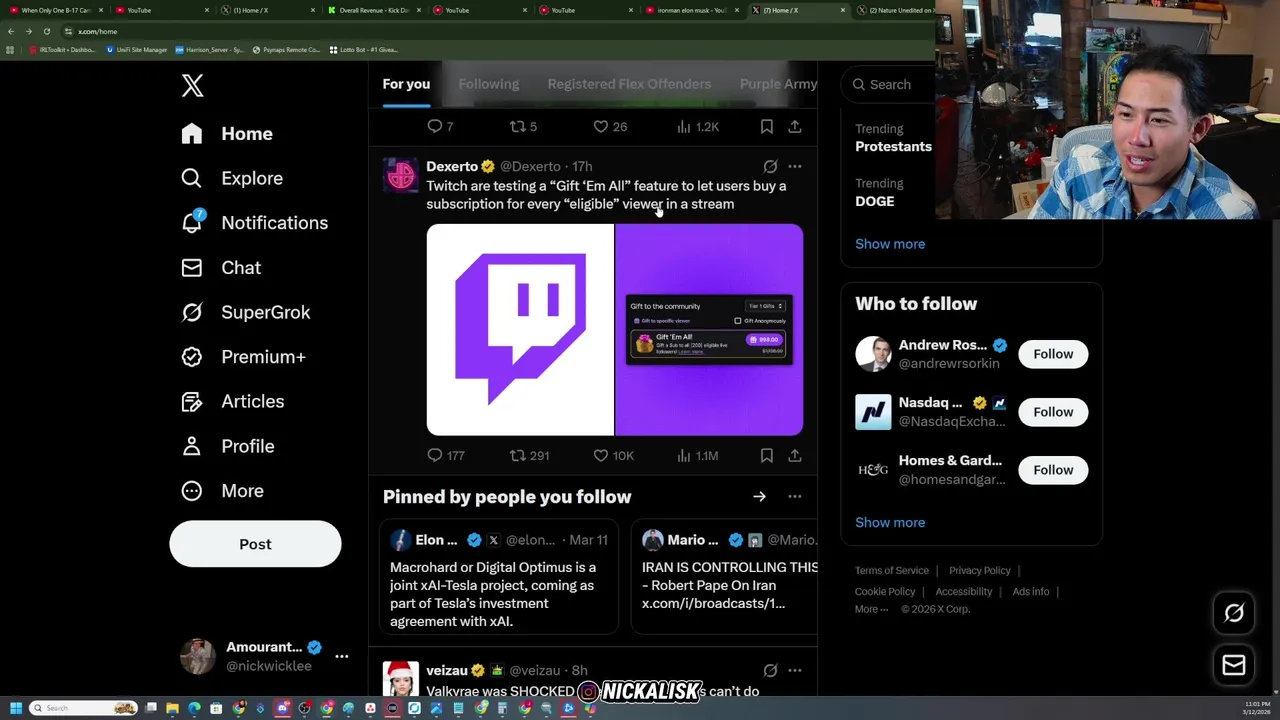Open Terms of Service link
Screen dimensions: 1280x720
pos(892,571)
